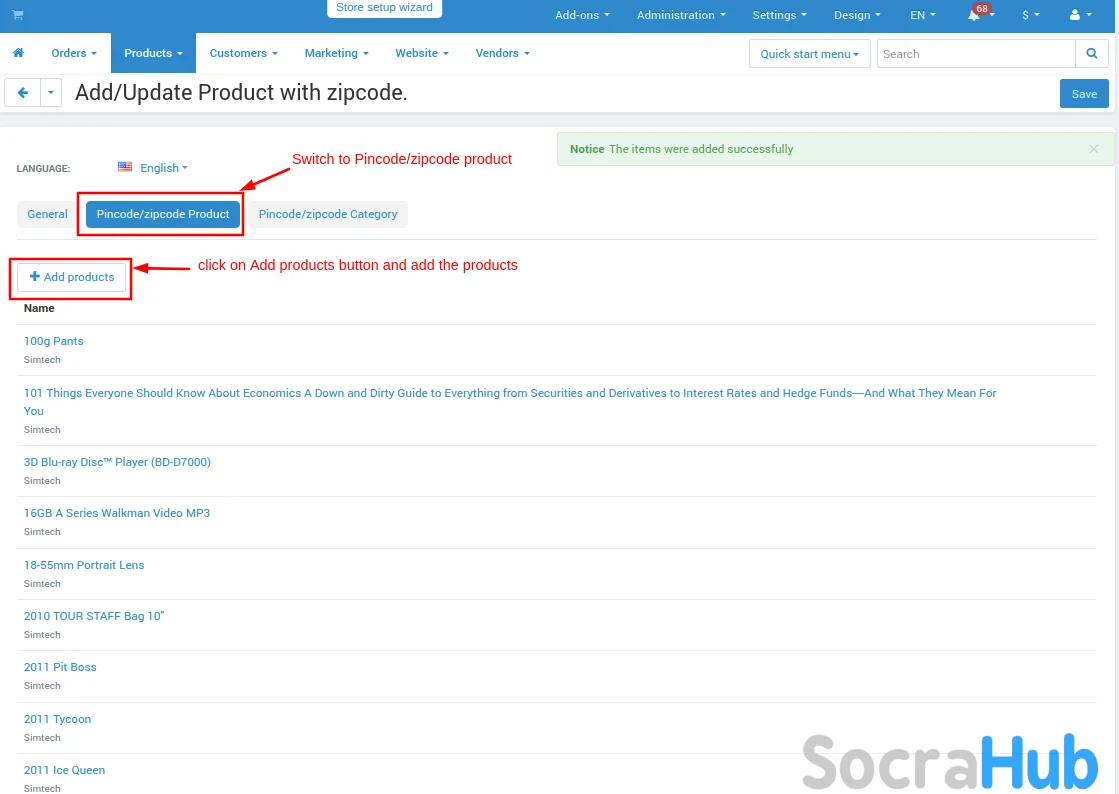Open the $ currency dropdown

click(x=1031, y=15)
